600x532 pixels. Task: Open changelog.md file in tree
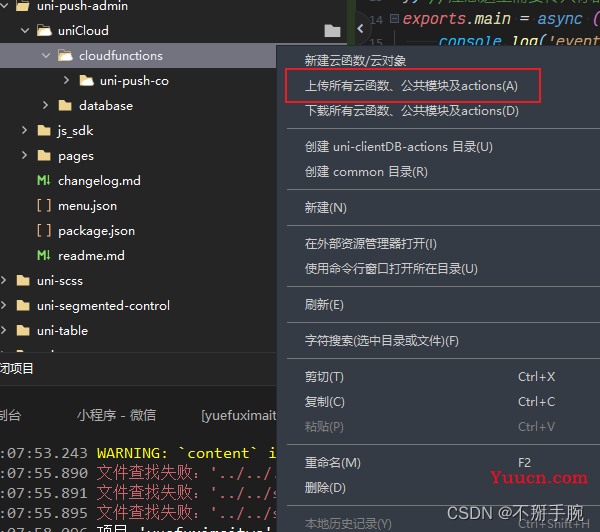point(99,181)
